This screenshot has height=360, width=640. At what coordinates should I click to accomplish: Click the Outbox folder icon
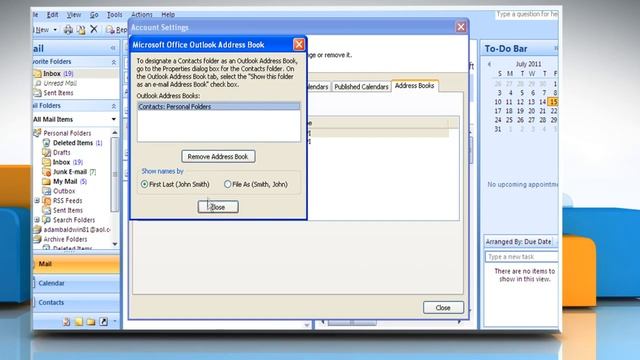[x=47, y=191]
